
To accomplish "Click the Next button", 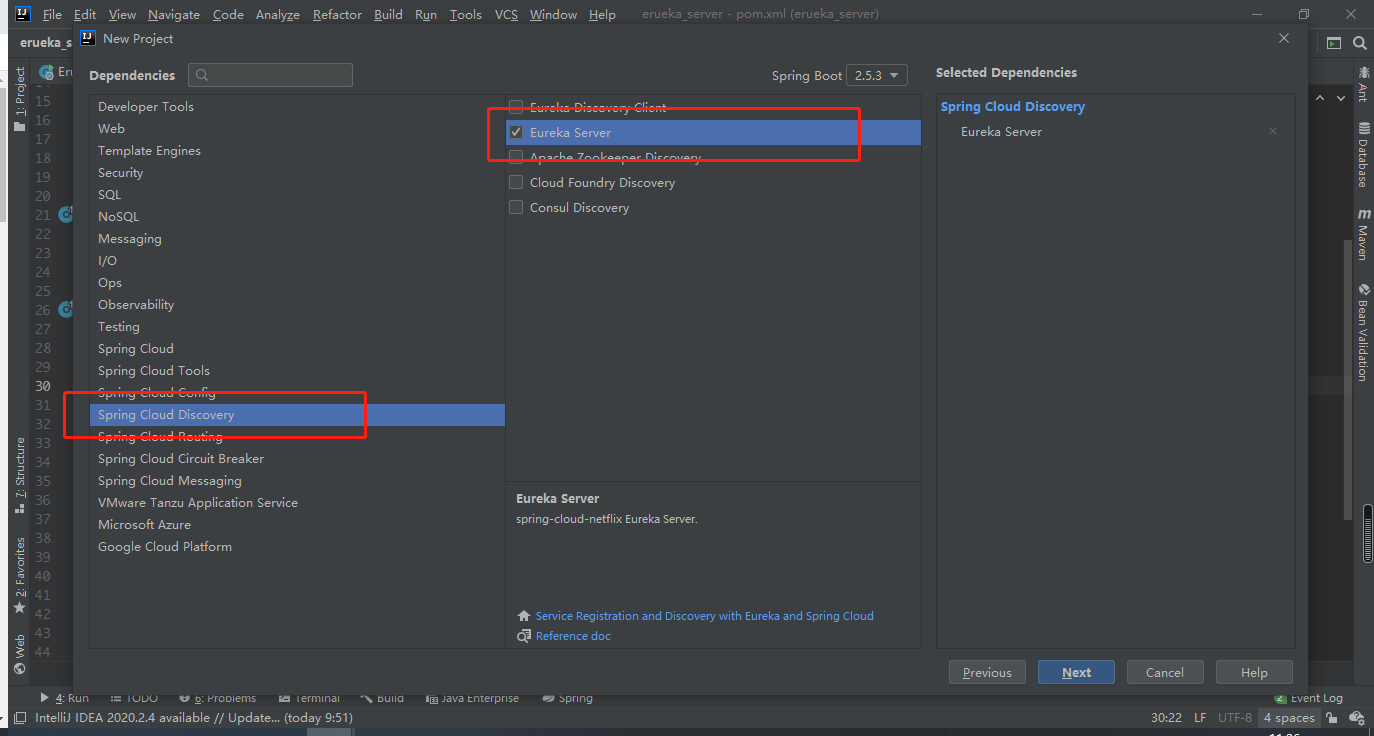I will (1076, 672).
